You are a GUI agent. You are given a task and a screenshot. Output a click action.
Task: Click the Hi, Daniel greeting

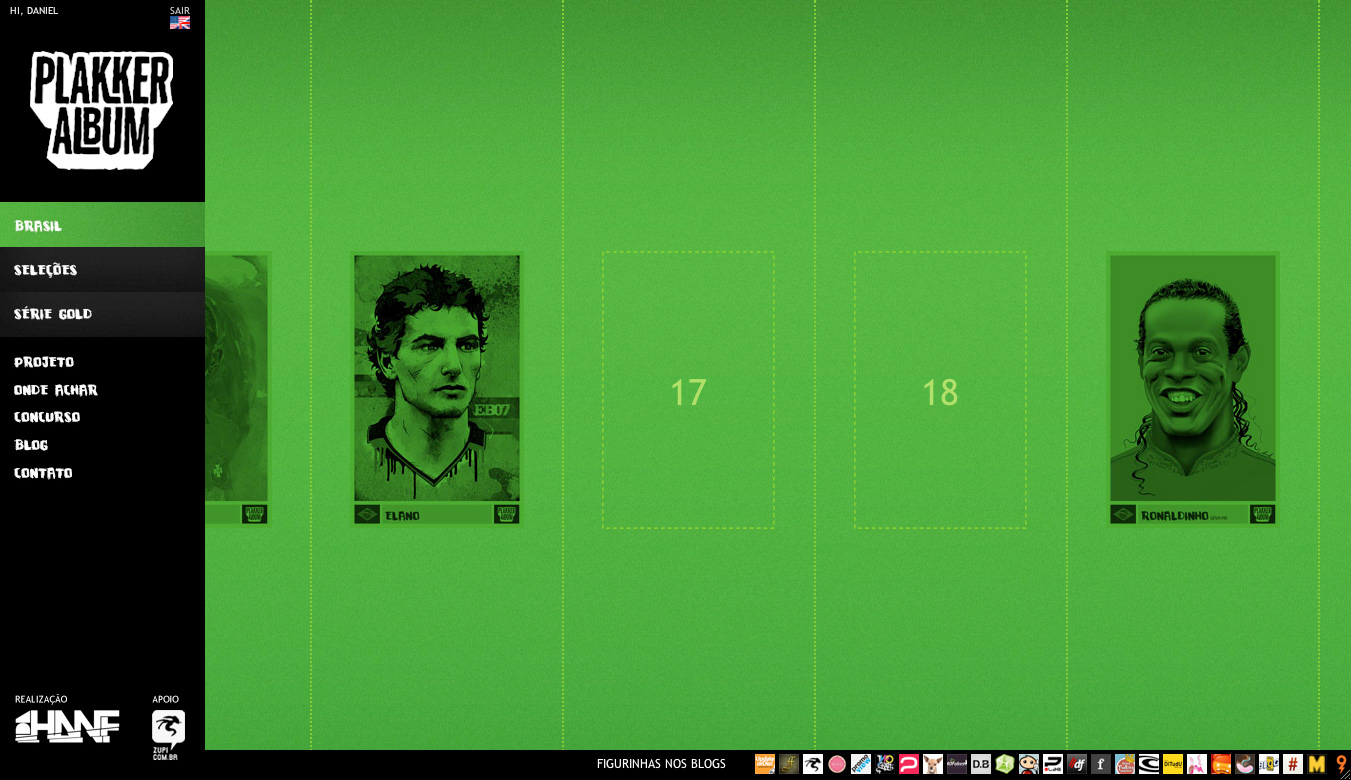(33, 11)
